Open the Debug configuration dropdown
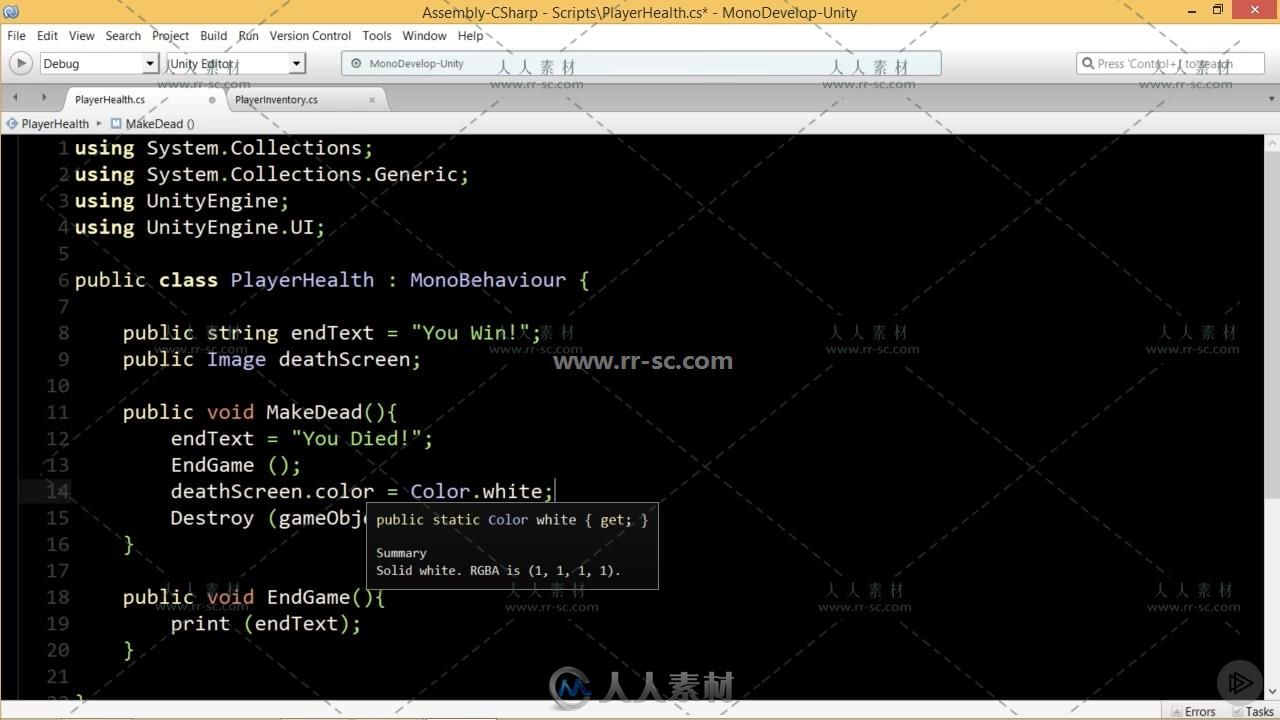The height and width of the screenshot is (720, 1280). [x=99, y=63]
